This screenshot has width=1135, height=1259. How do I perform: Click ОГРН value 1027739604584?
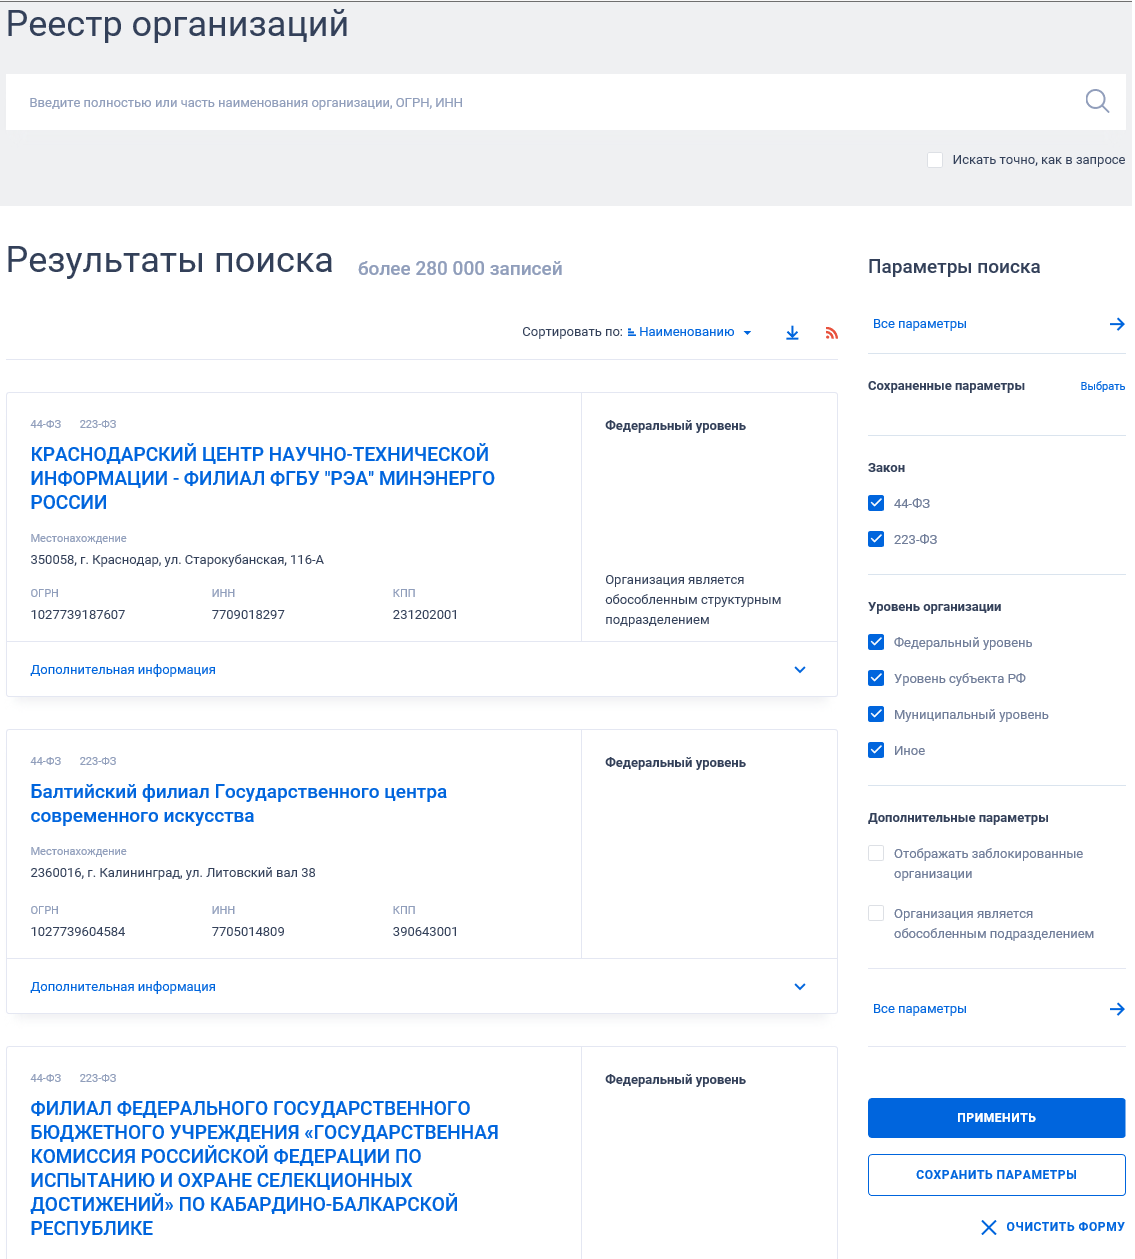click(78, 932)
